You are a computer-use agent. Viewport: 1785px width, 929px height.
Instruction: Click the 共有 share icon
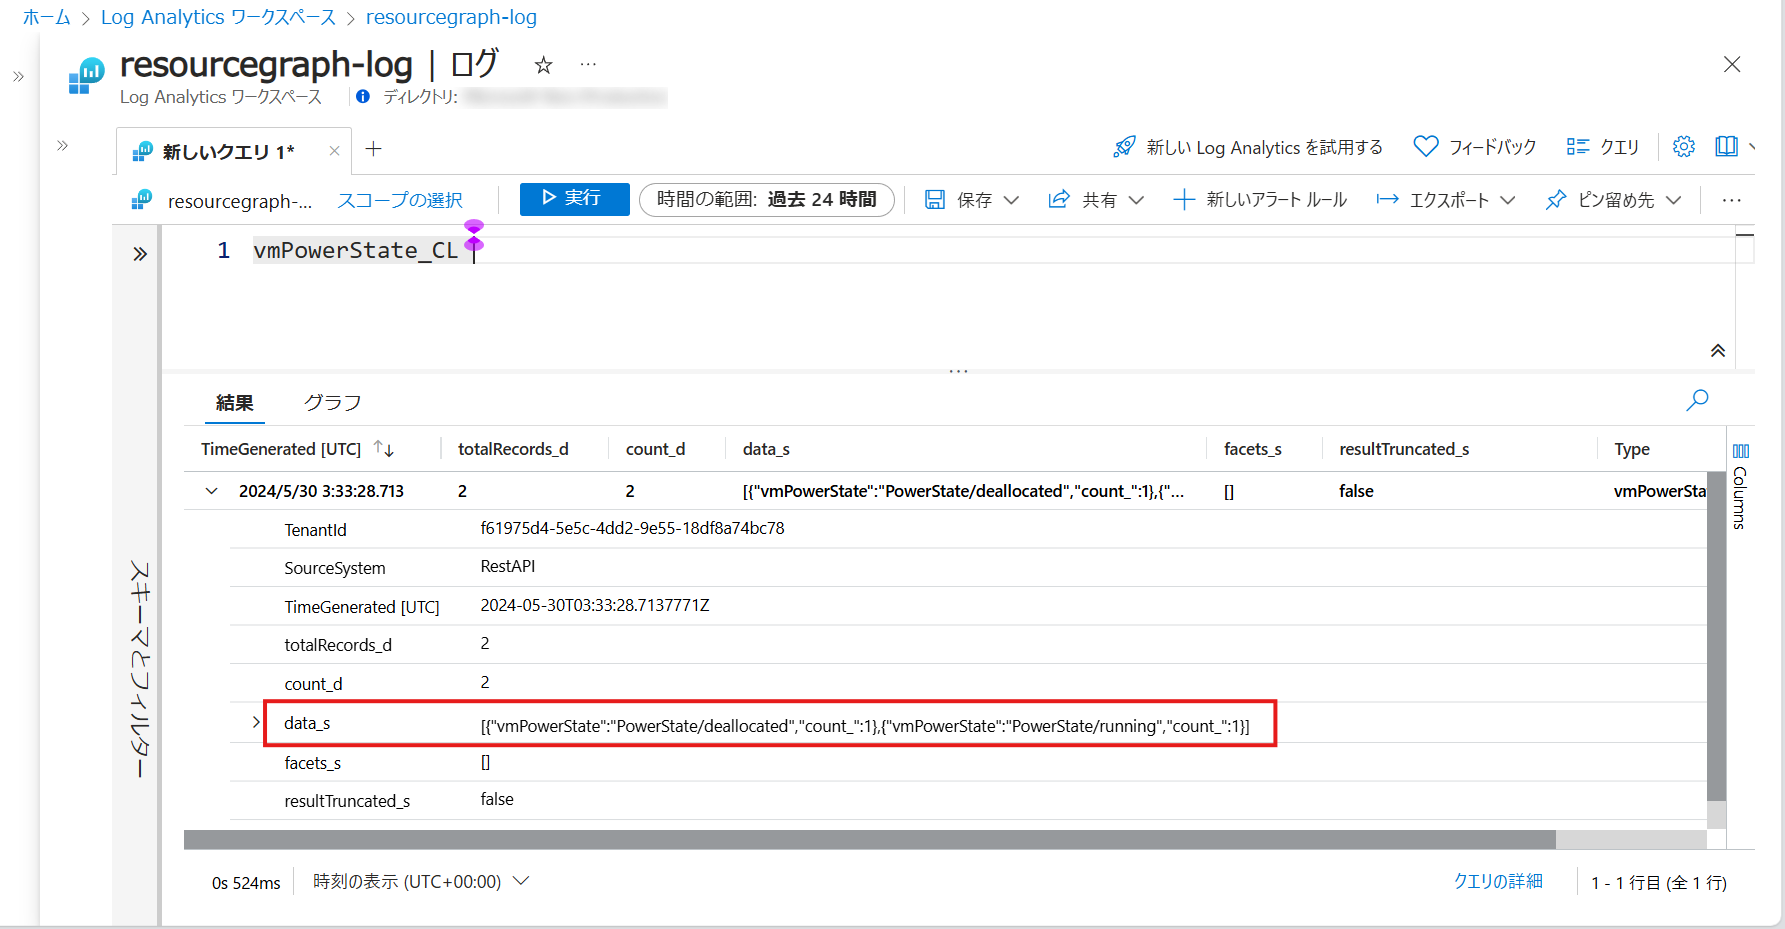[x=1059, y=200]
